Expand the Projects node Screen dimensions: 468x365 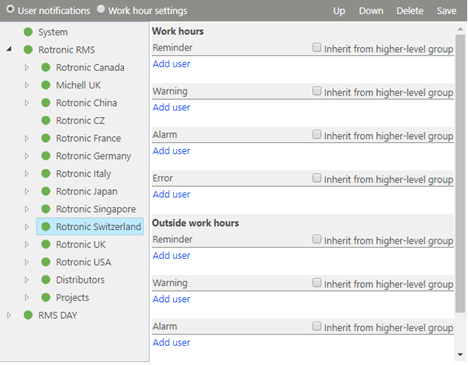click(x=27, y=297)
